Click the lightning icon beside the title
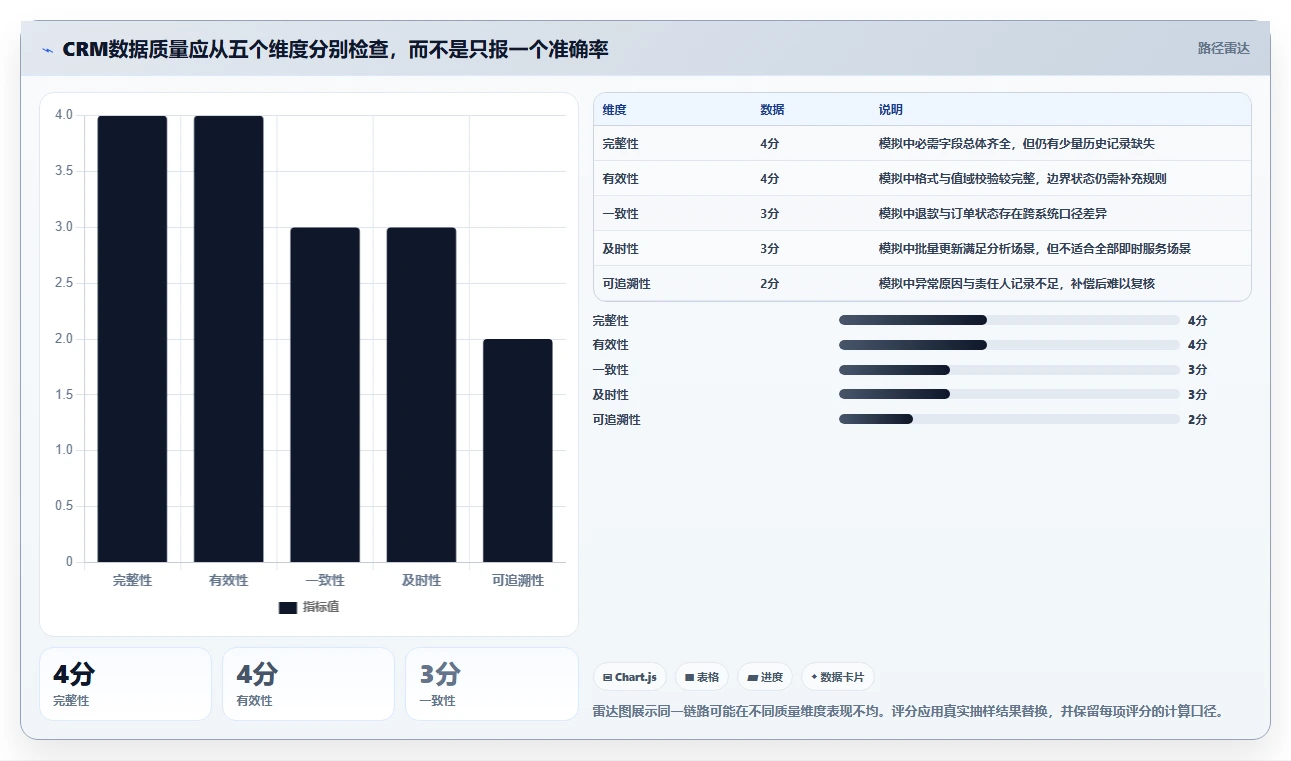1291x761 pixels. coord(47,50)
